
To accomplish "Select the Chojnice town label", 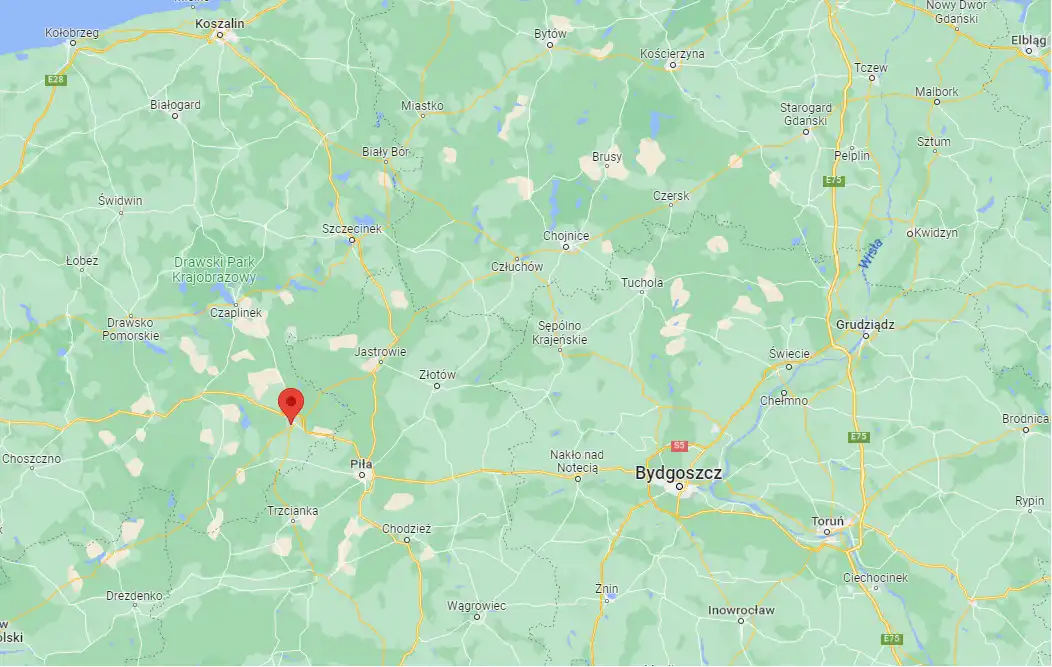I will 566,236.
